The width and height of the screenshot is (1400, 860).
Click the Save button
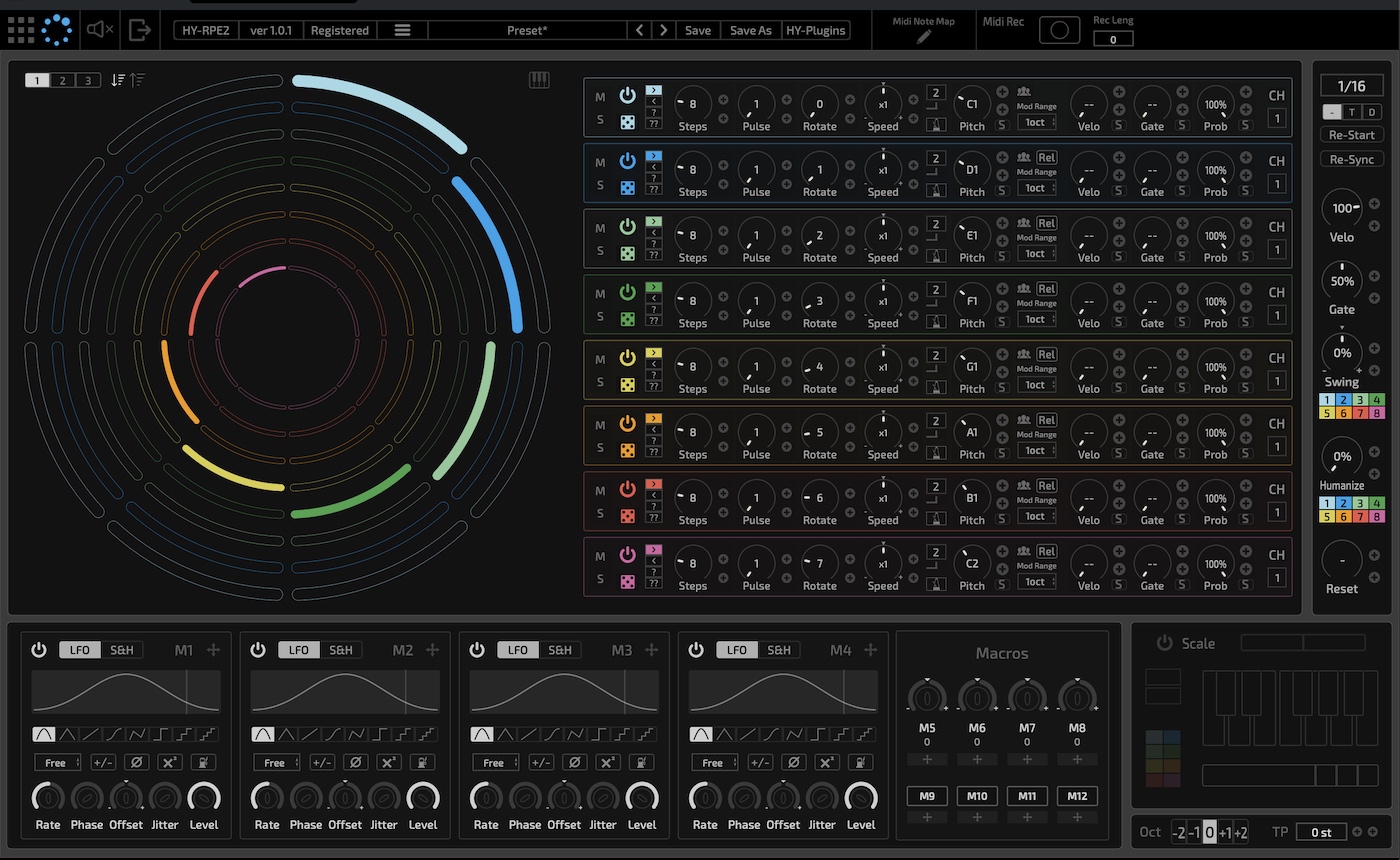coord(698,30)
